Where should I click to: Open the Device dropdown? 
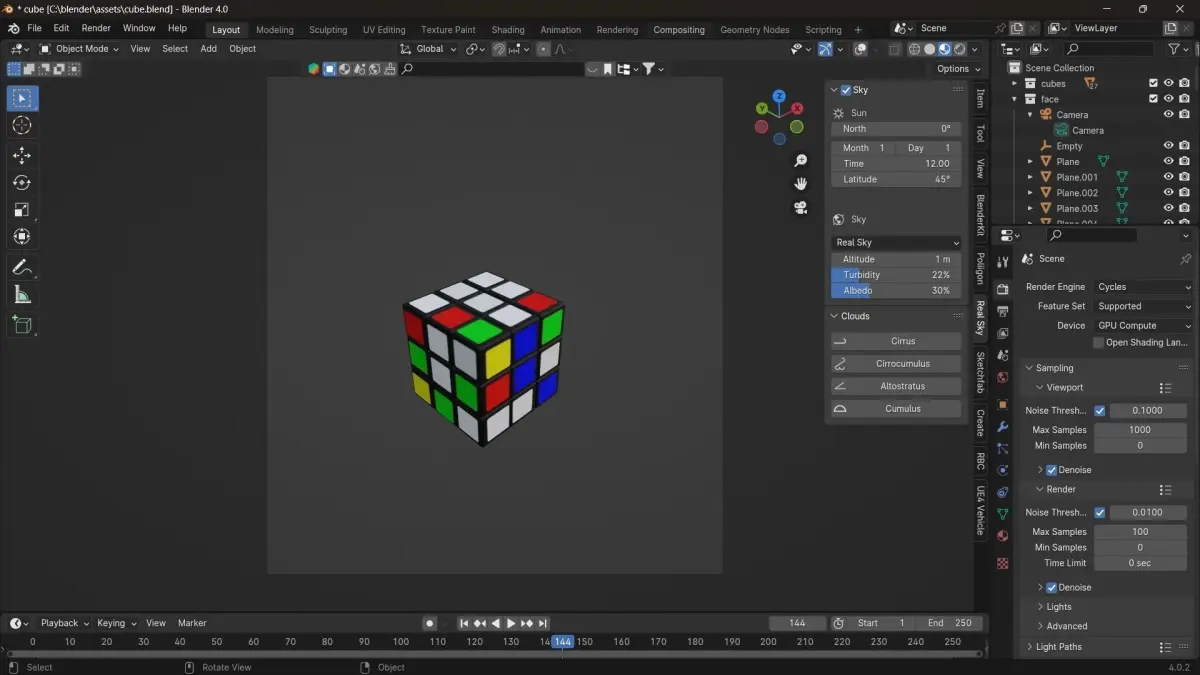pos(1142,326)
